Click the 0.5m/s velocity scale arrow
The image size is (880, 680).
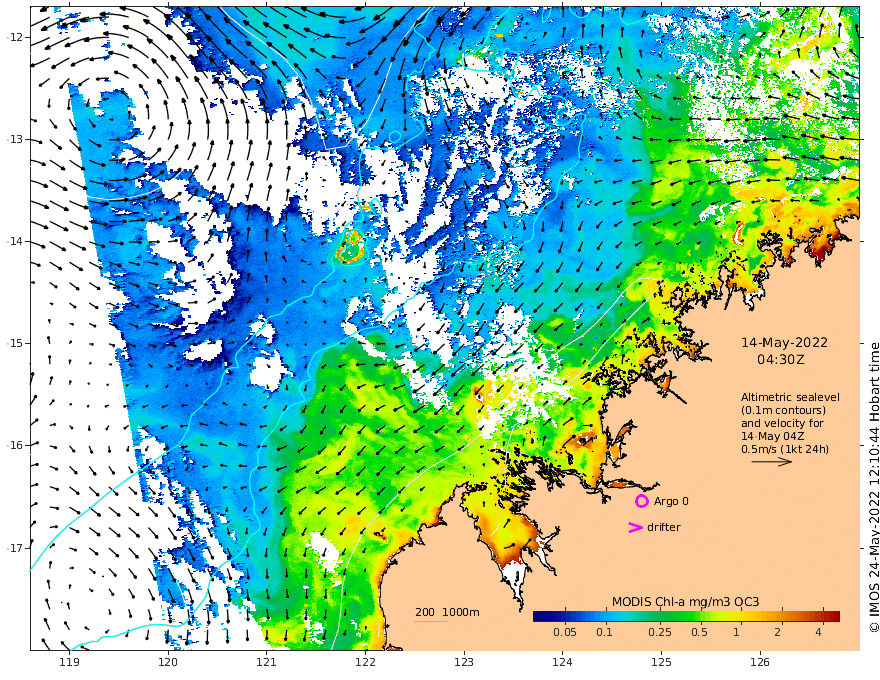(x=772, y=462)
